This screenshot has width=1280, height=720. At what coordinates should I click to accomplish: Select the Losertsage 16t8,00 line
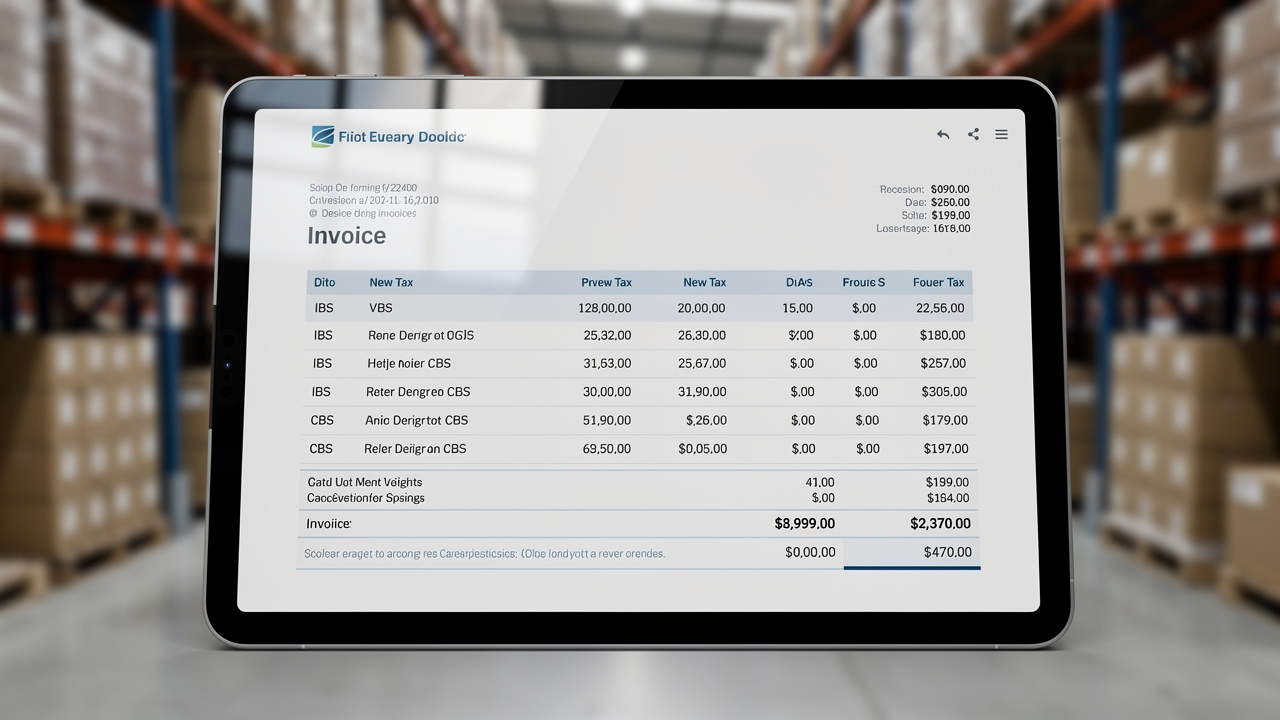coord(924,229)
